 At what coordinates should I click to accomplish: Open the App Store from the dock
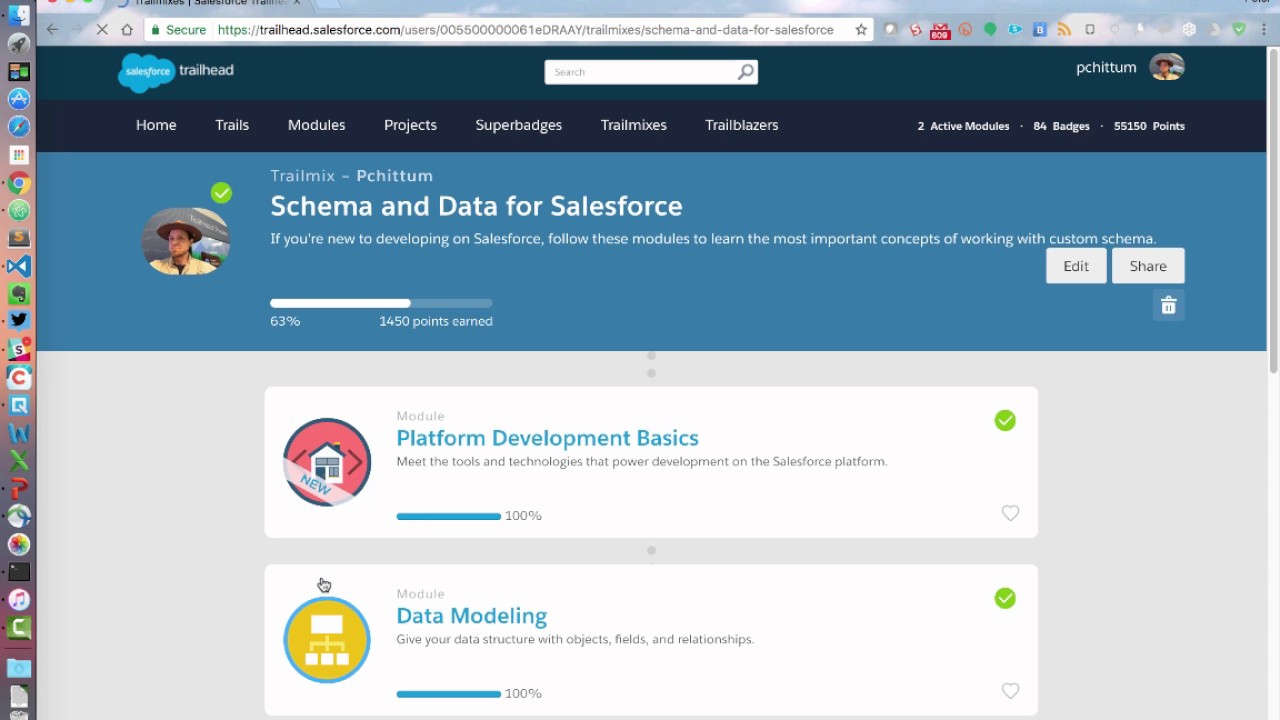click(19, 99)
